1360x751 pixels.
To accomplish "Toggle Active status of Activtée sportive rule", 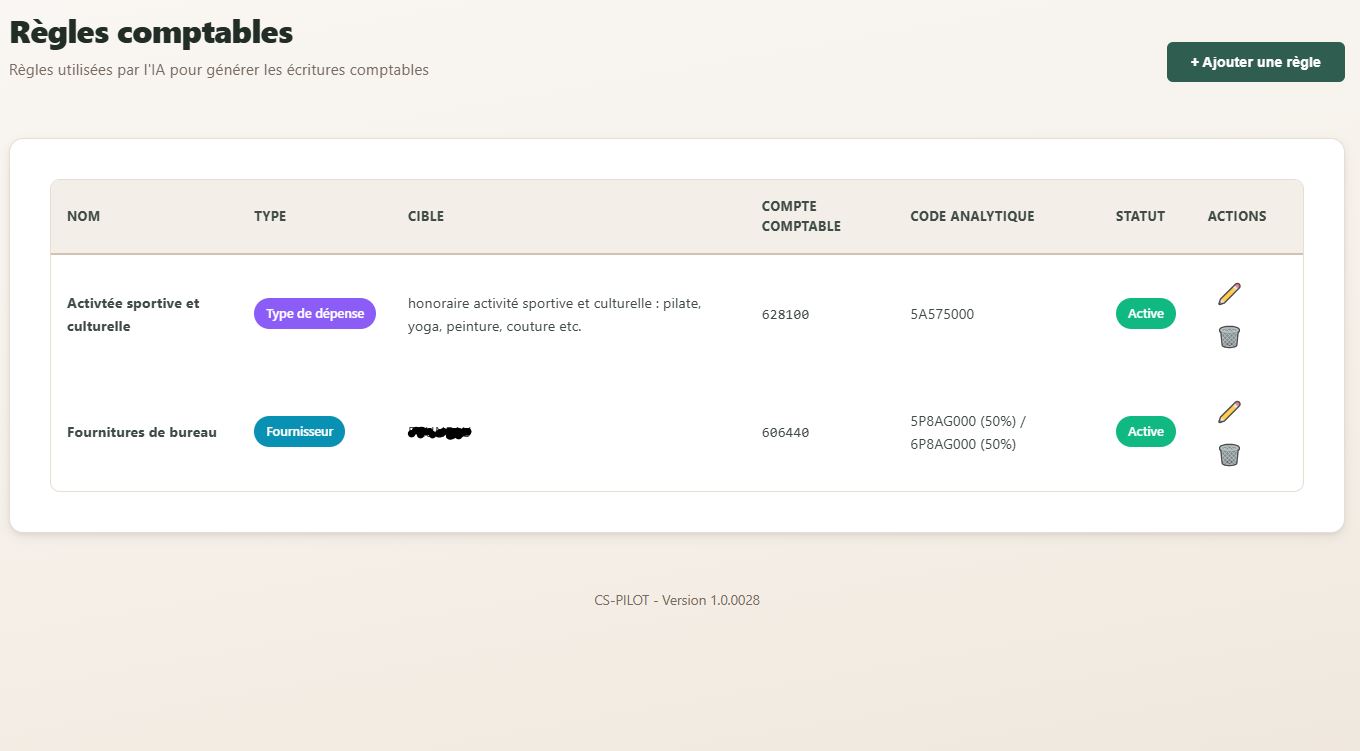I will coord(1145,314).
